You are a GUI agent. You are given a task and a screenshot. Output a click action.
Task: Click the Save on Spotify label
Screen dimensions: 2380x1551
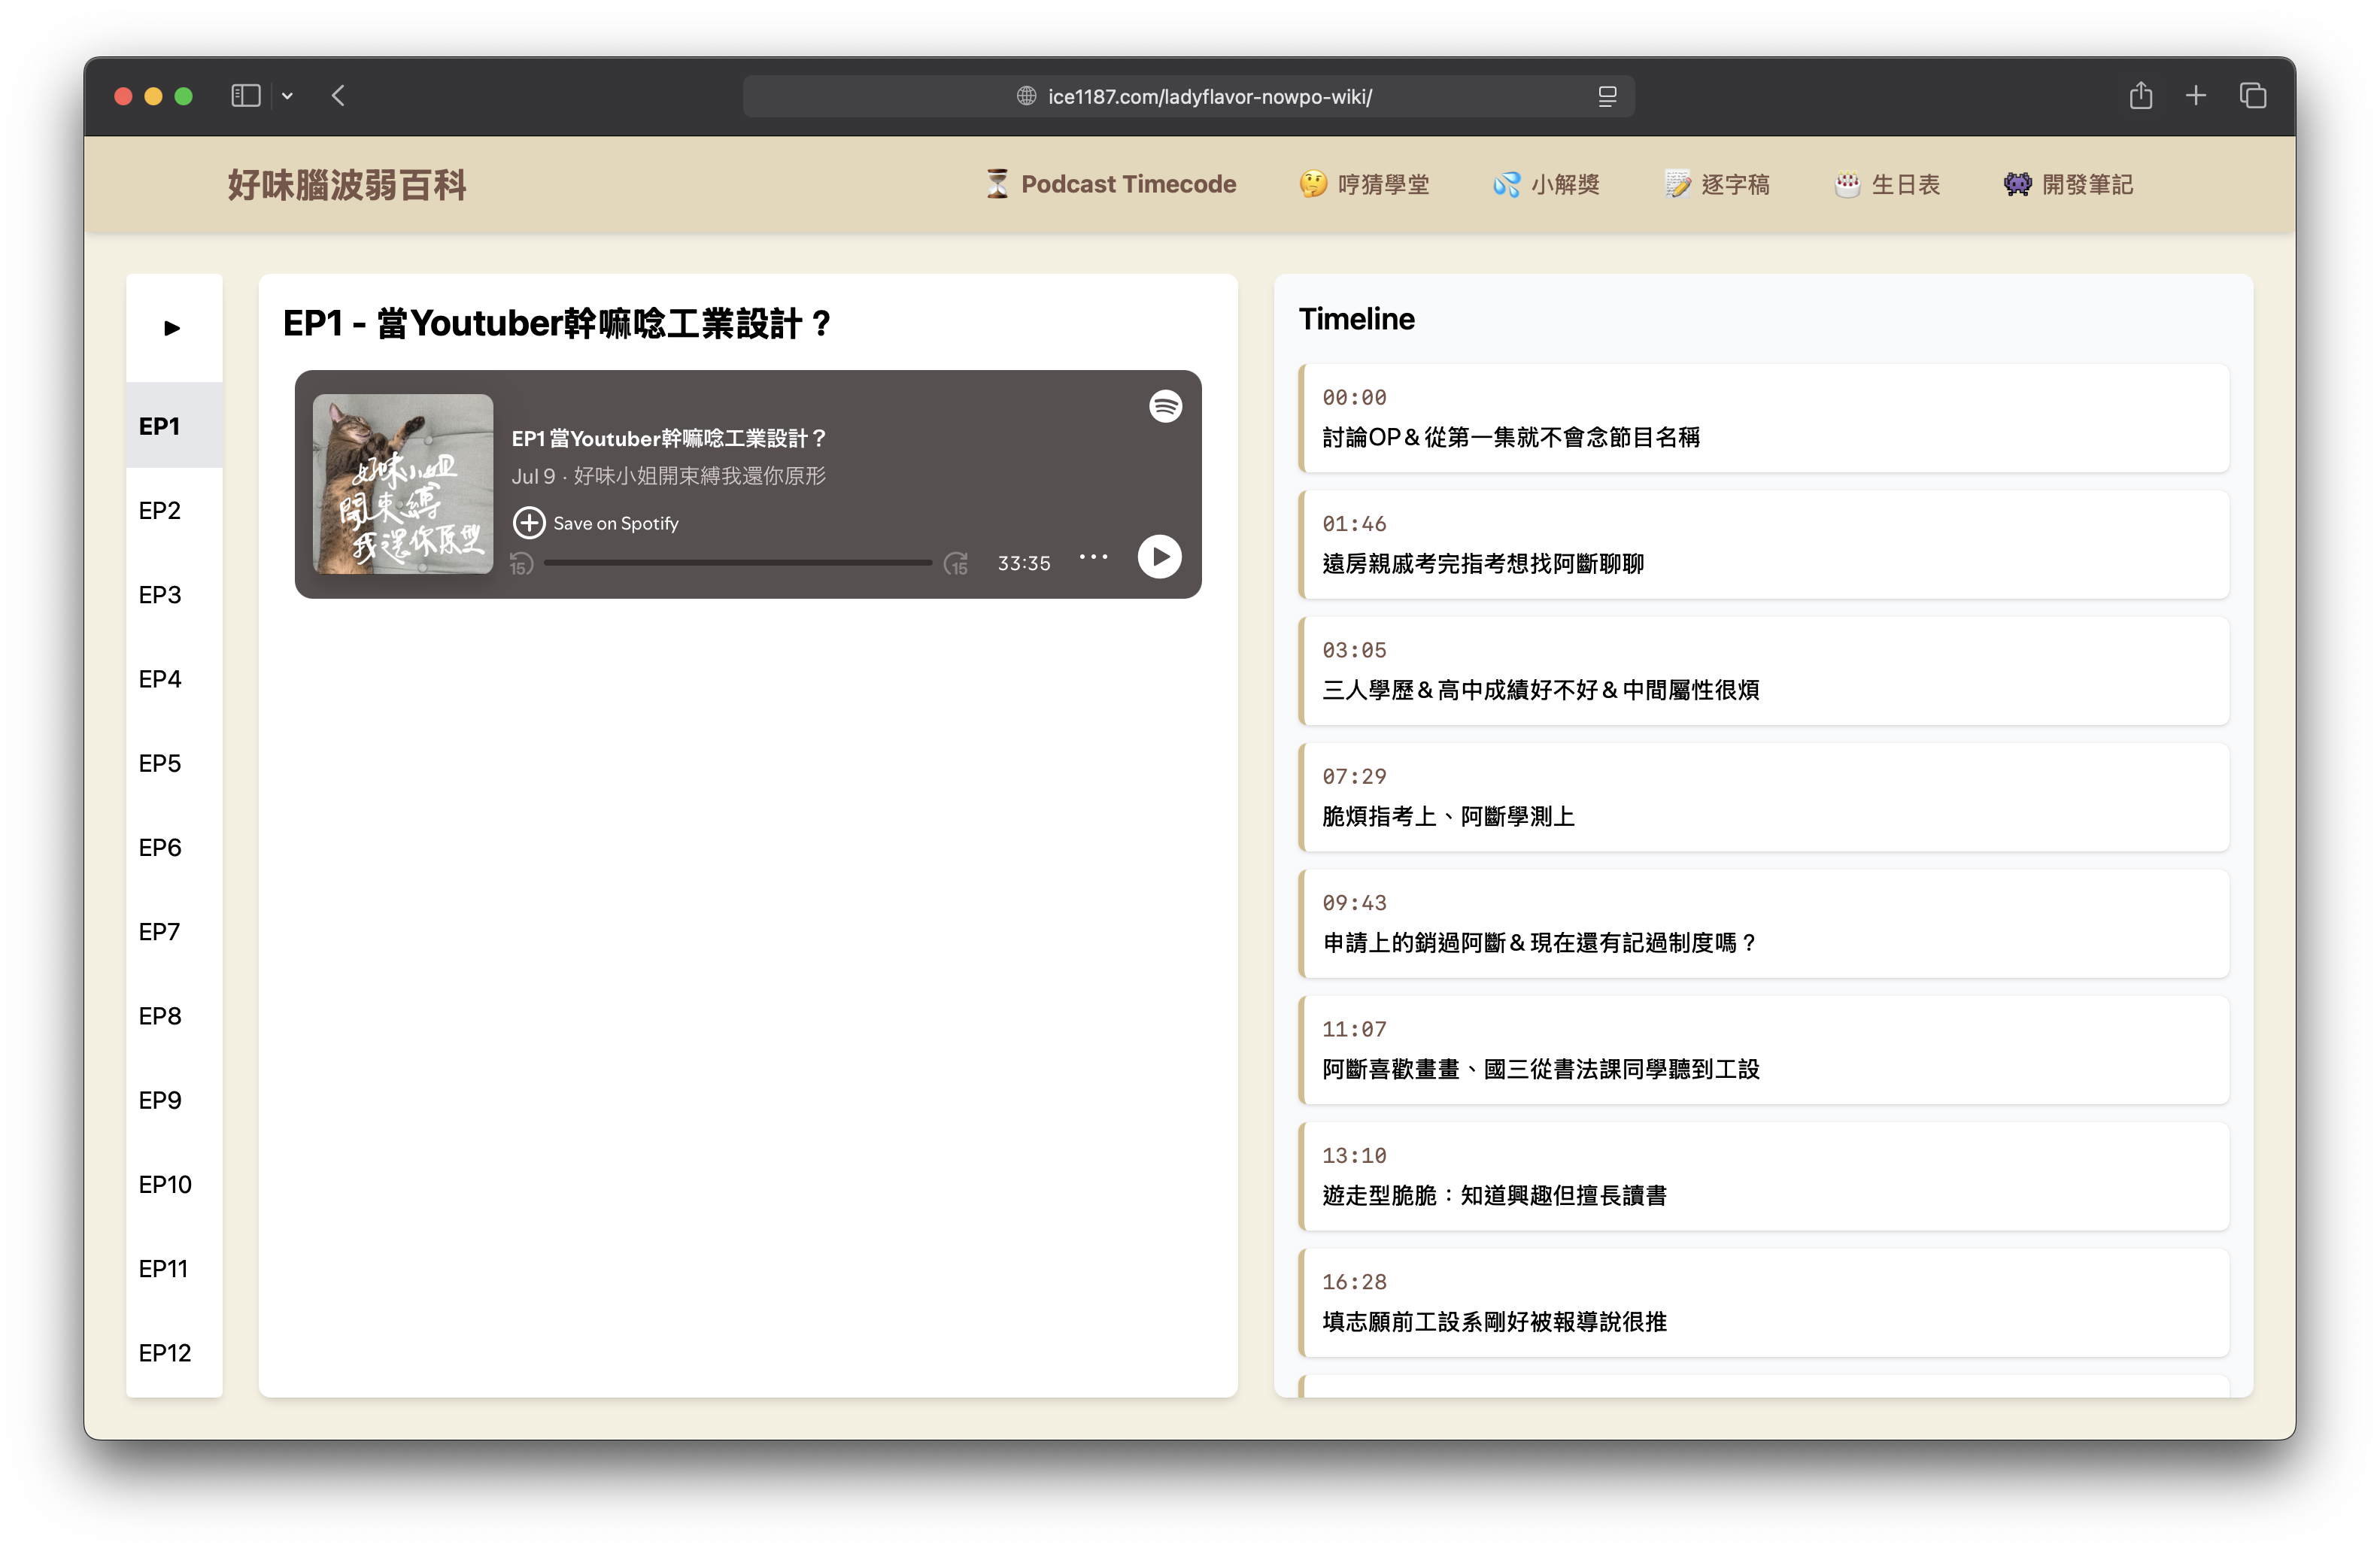[616, 523]
